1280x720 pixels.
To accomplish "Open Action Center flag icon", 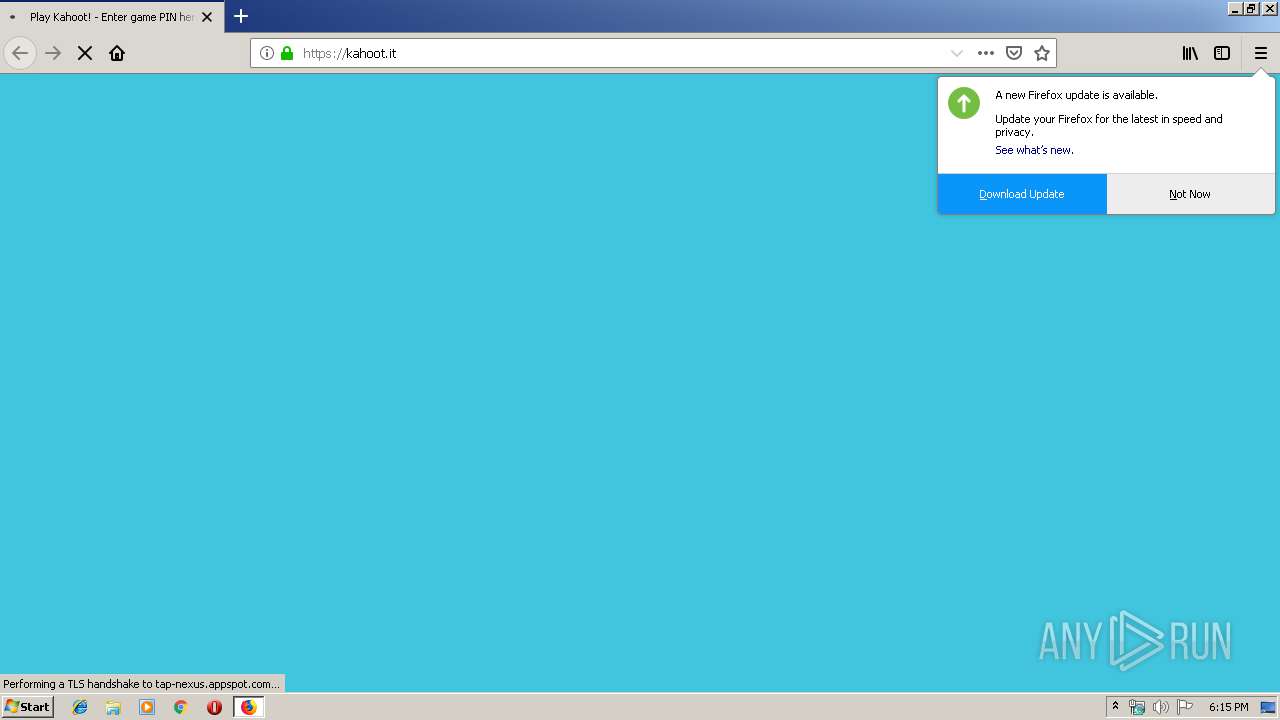I will tap(1185, 707).
